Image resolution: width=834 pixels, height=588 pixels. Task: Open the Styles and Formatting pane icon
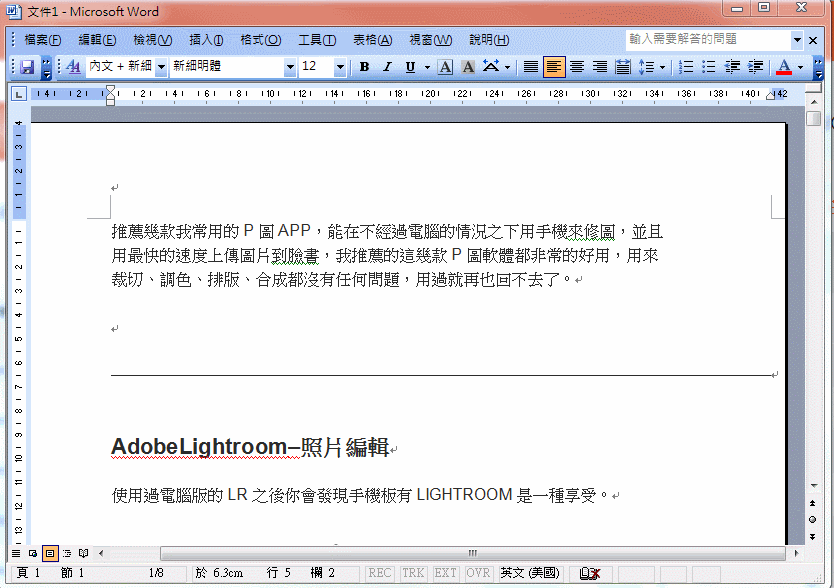(73, 67)
